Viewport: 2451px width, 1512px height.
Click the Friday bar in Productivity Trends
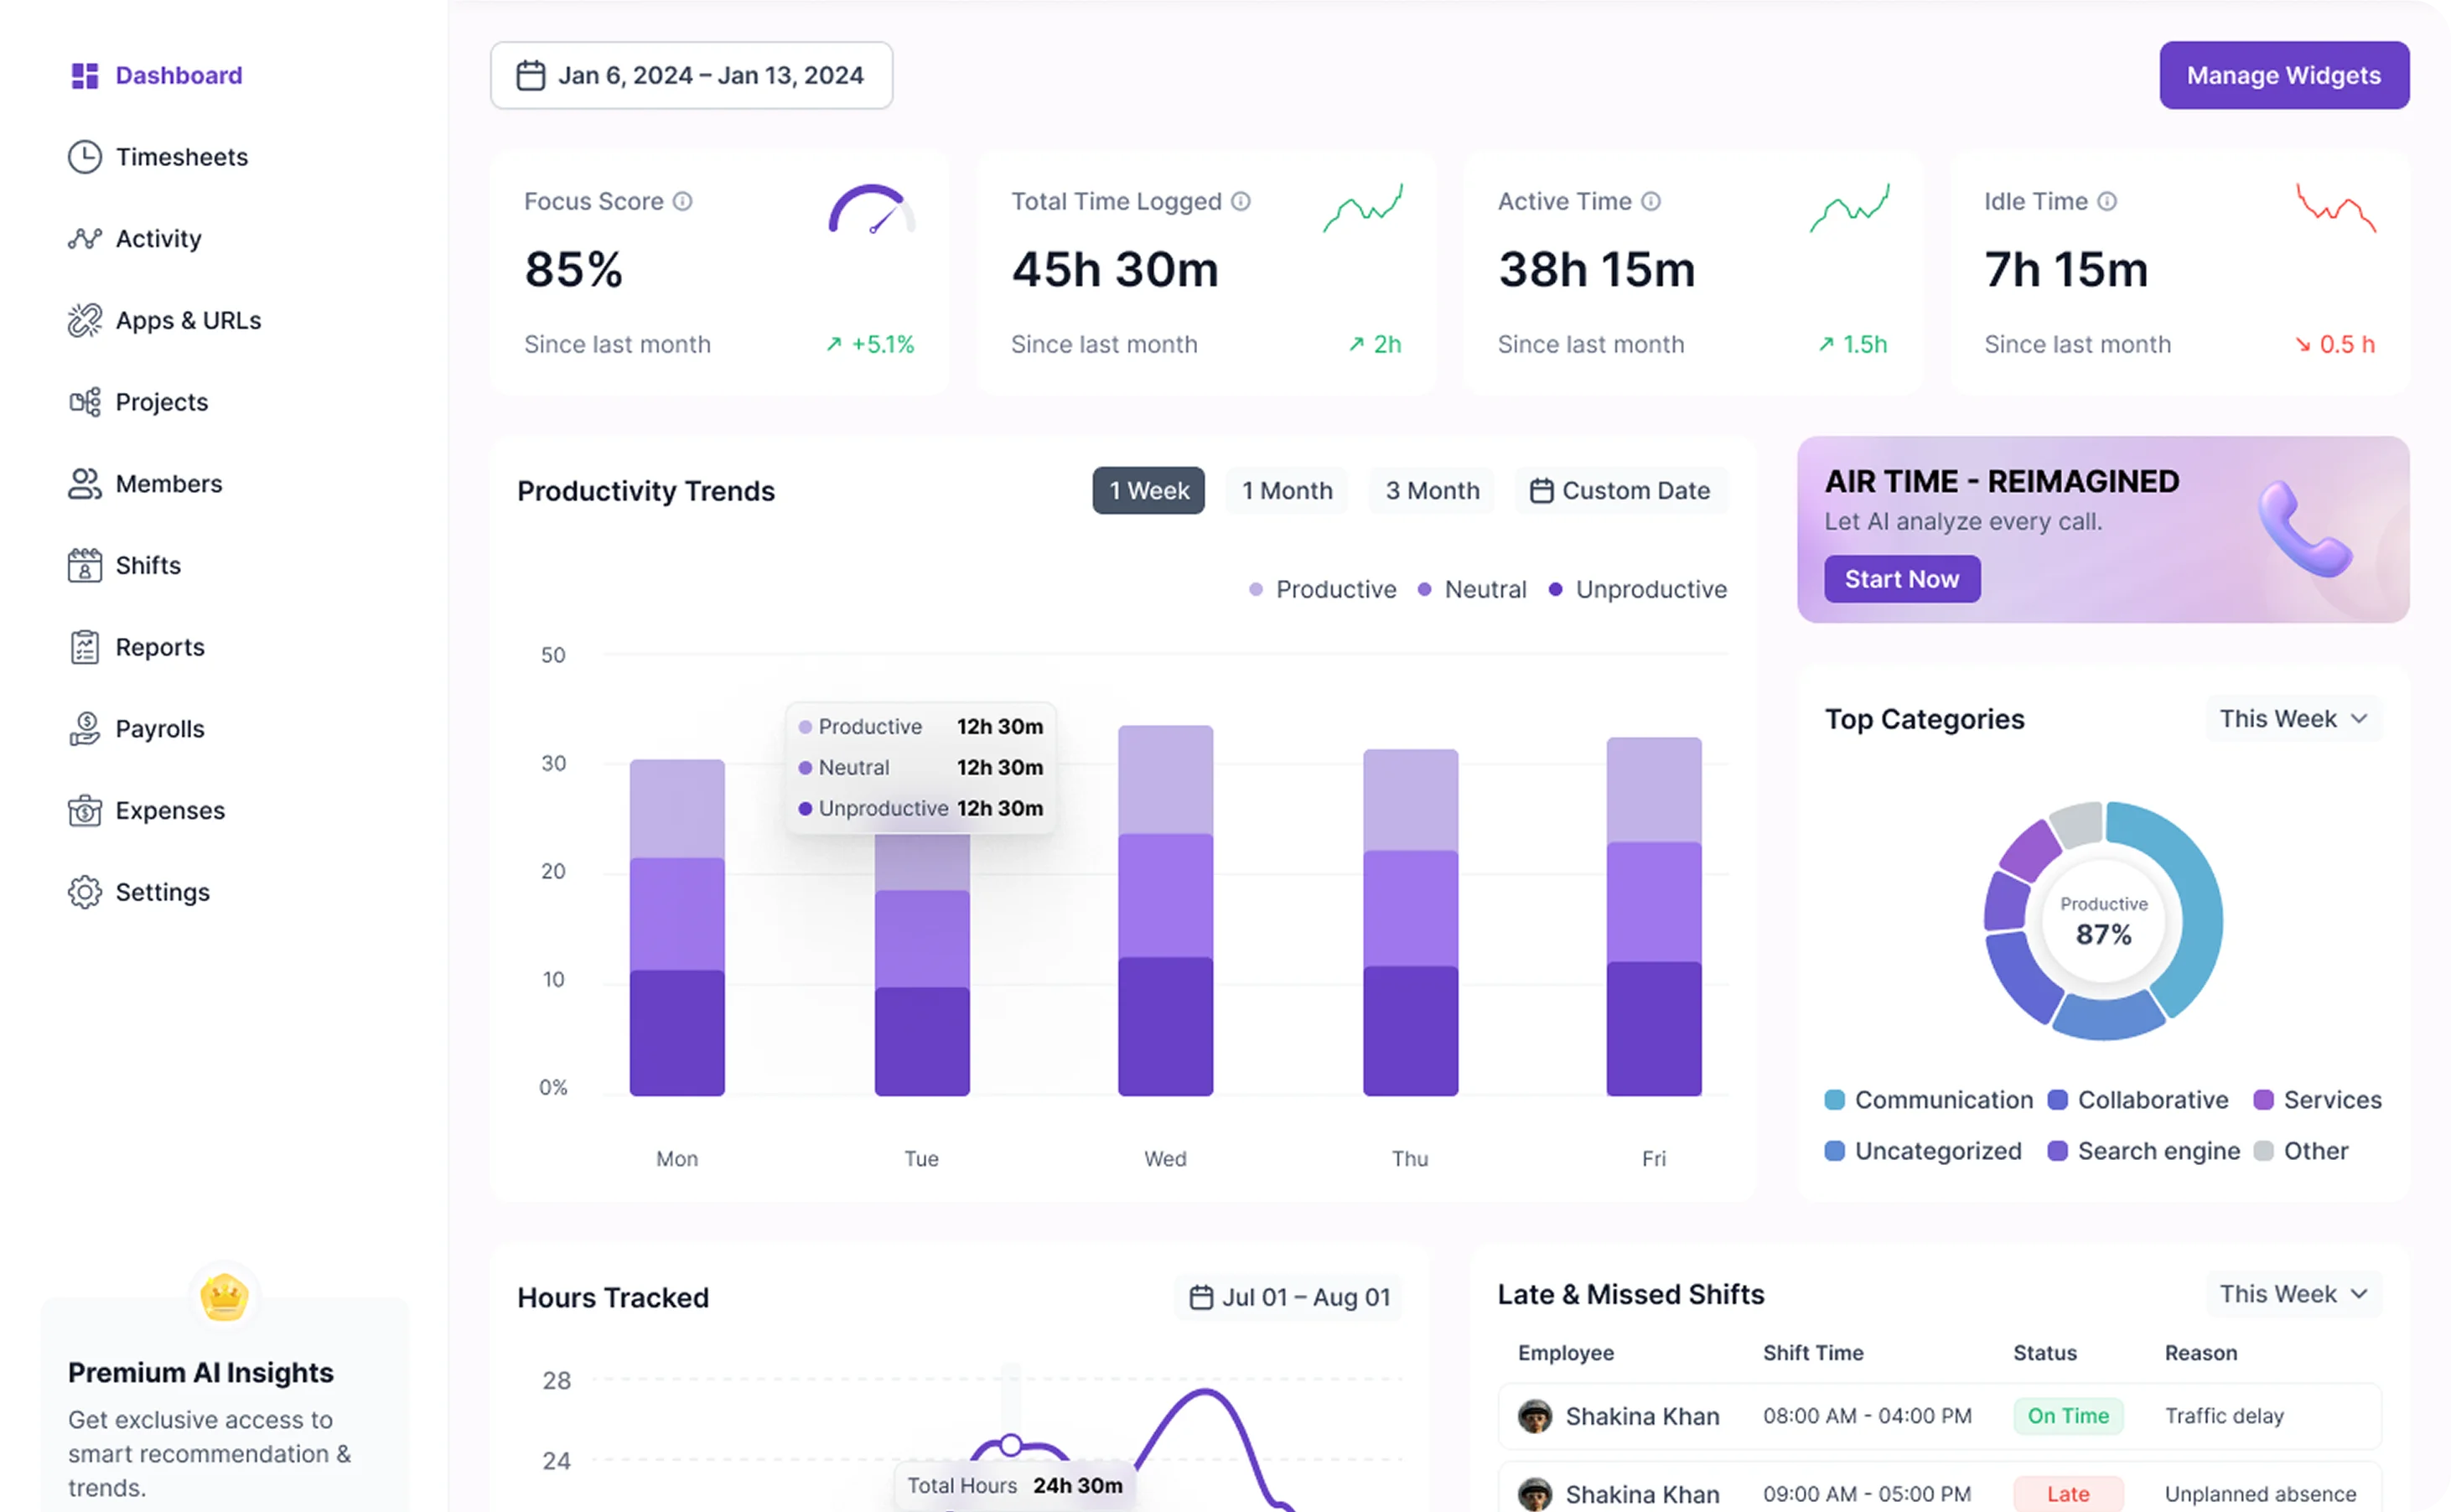click(1654, 917)
